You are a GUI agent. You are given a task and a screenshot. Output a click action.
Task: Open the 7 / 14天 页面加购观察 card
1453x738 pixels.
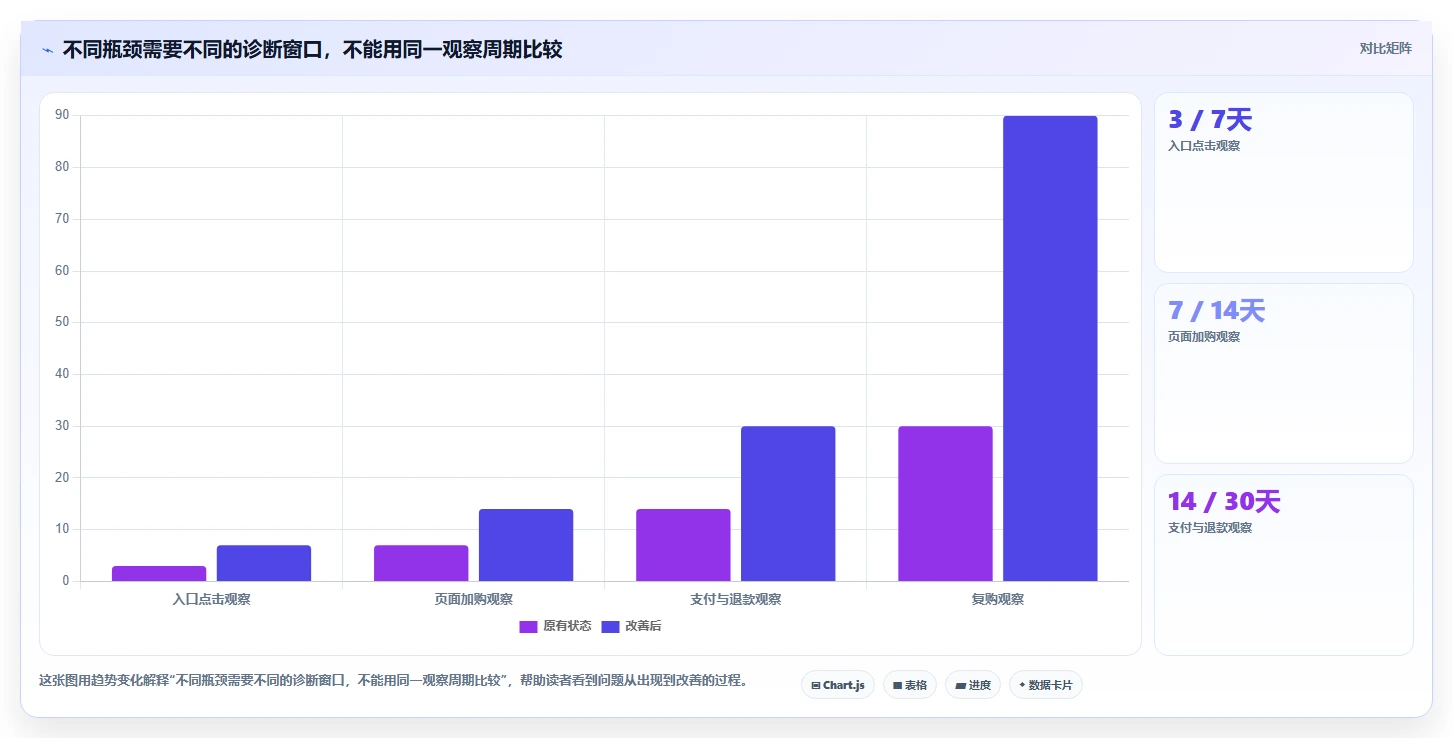(x=1284, y=374)
